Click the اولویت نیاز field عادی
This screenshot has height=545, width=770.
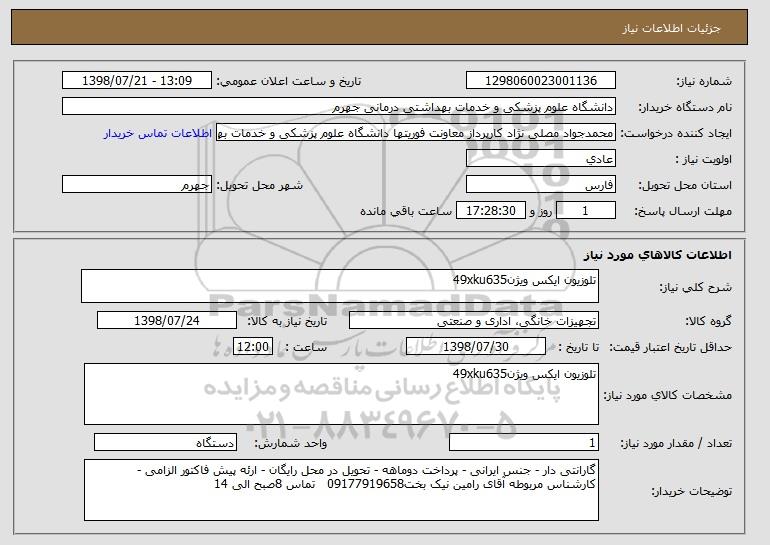coord(541,159)
